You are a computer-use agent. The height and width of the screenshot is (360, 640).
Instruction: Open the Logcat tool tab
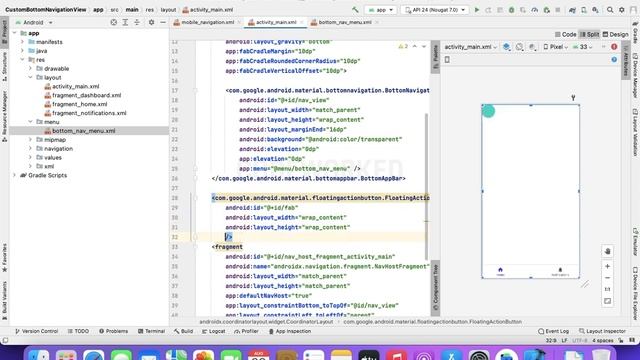coord(213,331)
